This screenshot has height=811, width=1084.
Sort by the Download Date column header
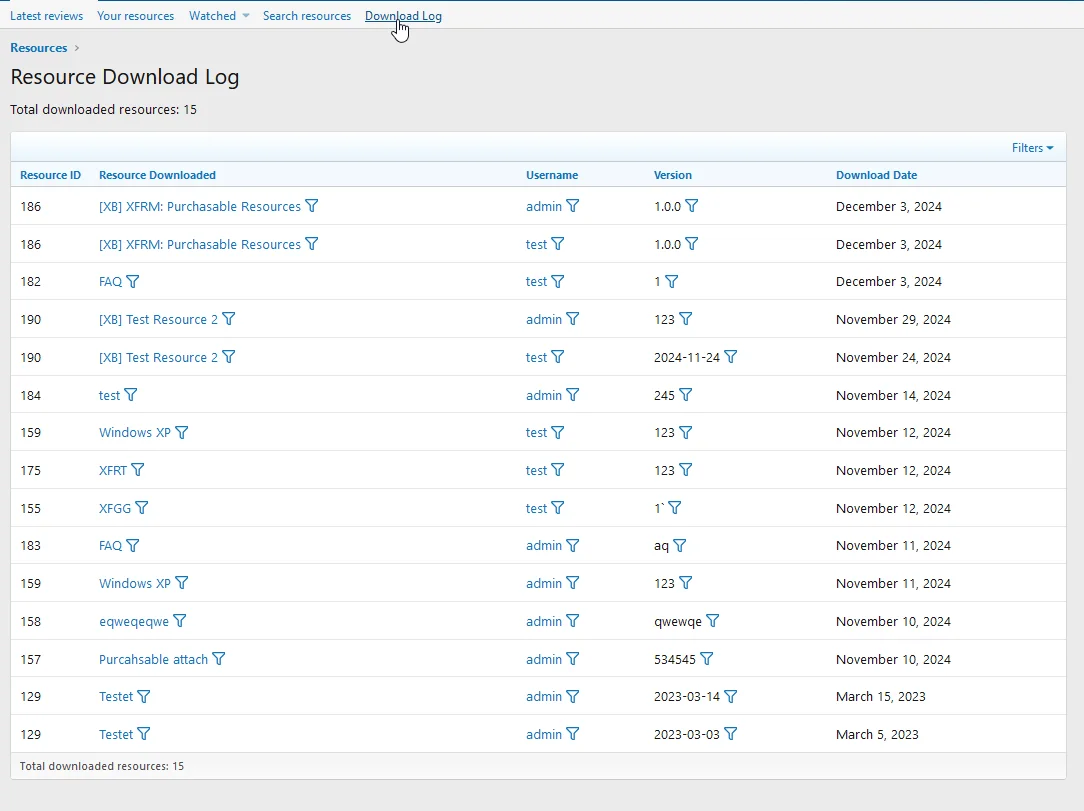click(877, 175)
